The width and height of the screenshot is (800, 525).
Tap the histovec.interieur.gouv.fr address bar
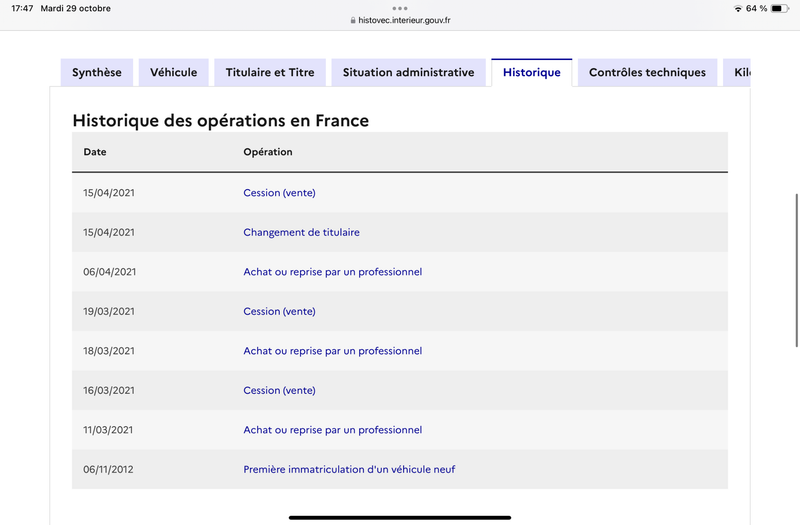pos(400,20)
